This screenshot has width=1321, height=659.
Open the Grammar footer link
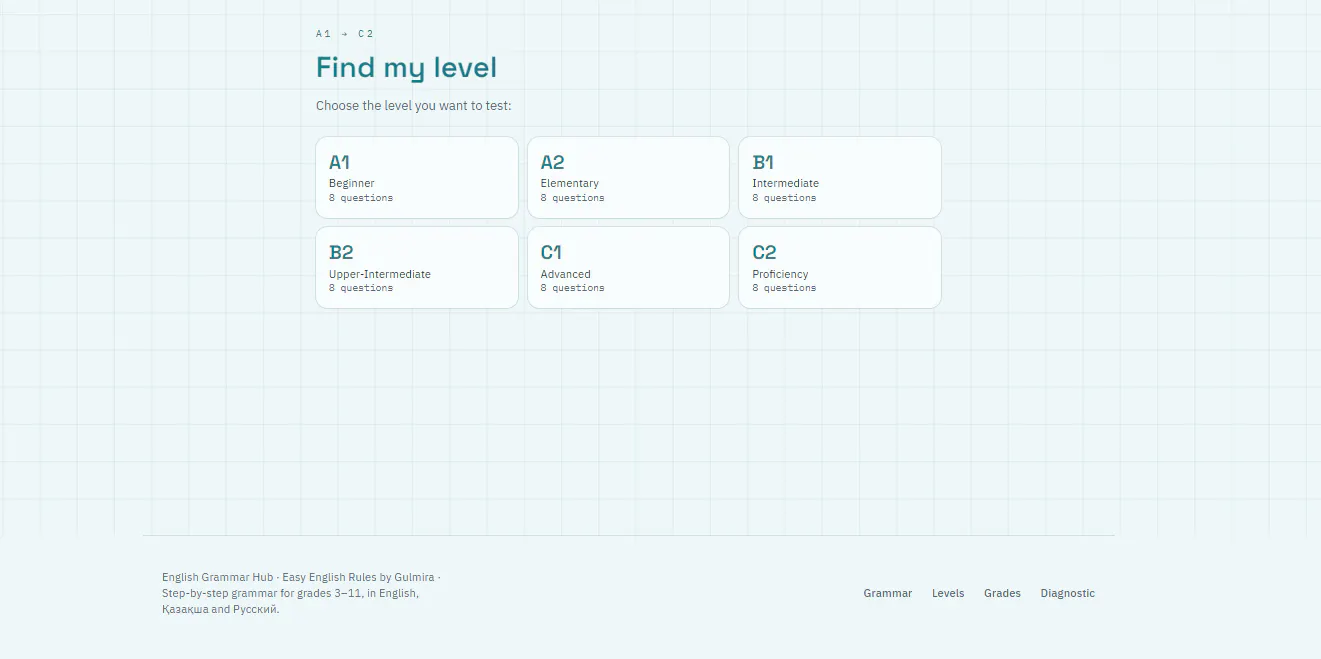(x=888, y=593)
